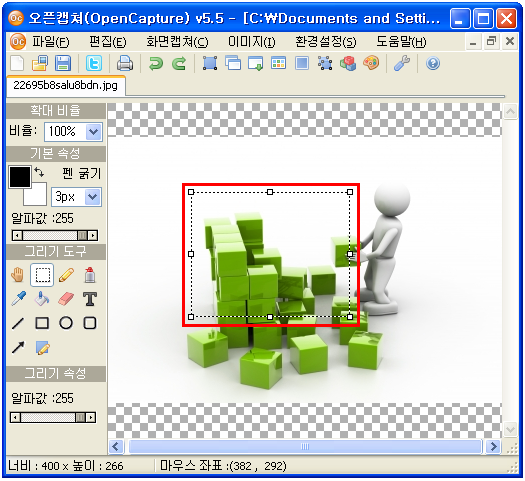Switch to the 22695b8salu8bdn.jpg tab

[66, 86]
